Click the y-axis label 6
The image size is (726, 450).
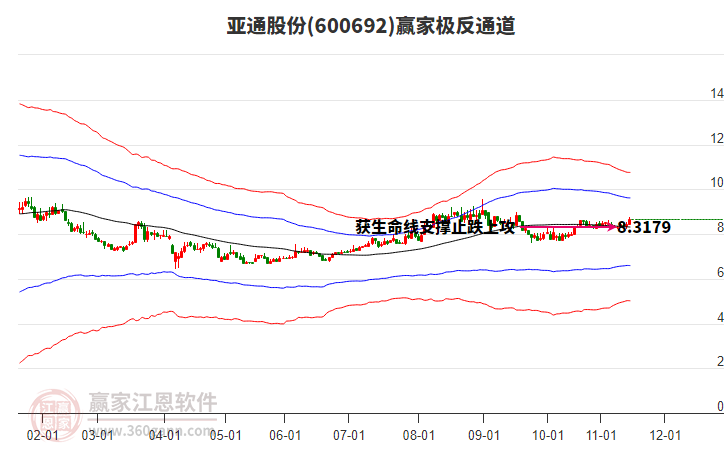click(720, 272)
